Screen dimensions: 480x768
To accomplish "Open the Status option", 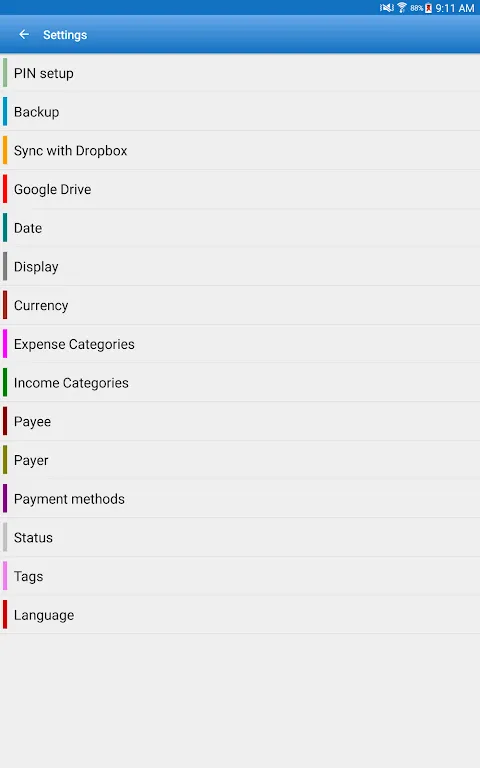I will click(x=240, y=537).
